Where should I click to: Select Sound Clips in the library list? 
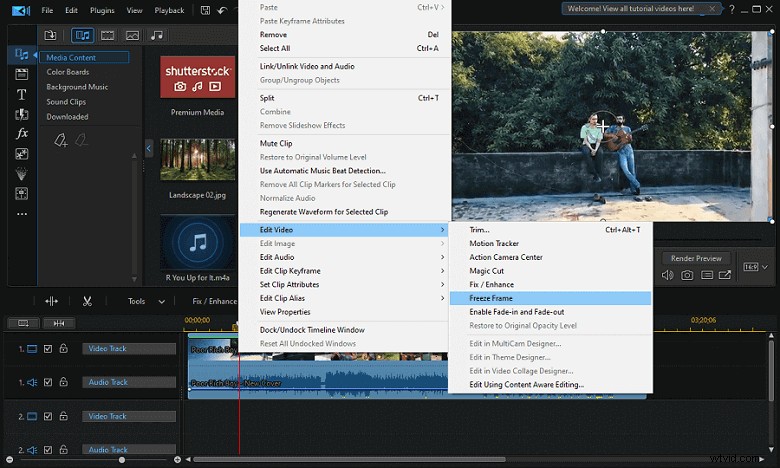66,102
